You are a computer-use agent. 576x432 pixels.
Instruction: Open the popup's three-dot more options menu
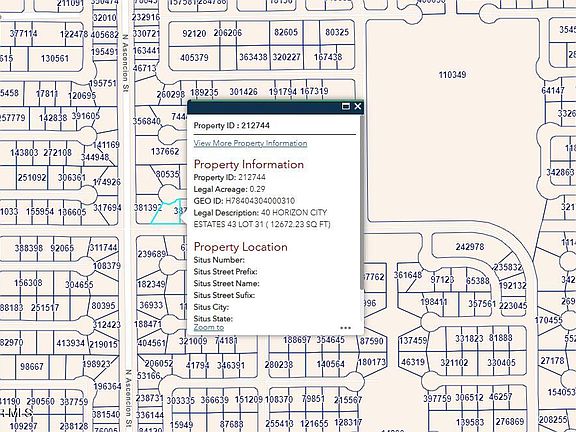[346, 328]
